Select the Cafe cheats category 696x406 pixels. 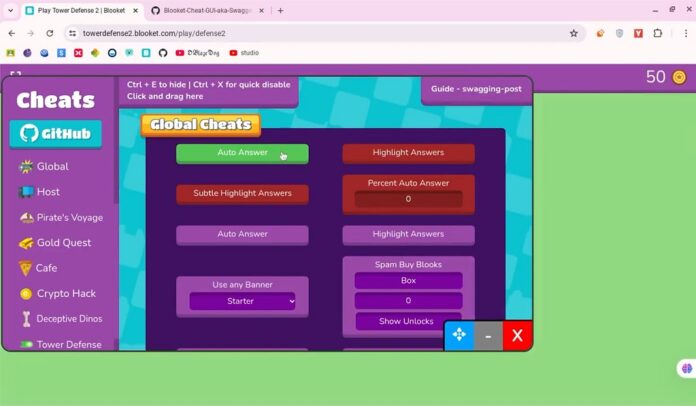coord(46,268)
